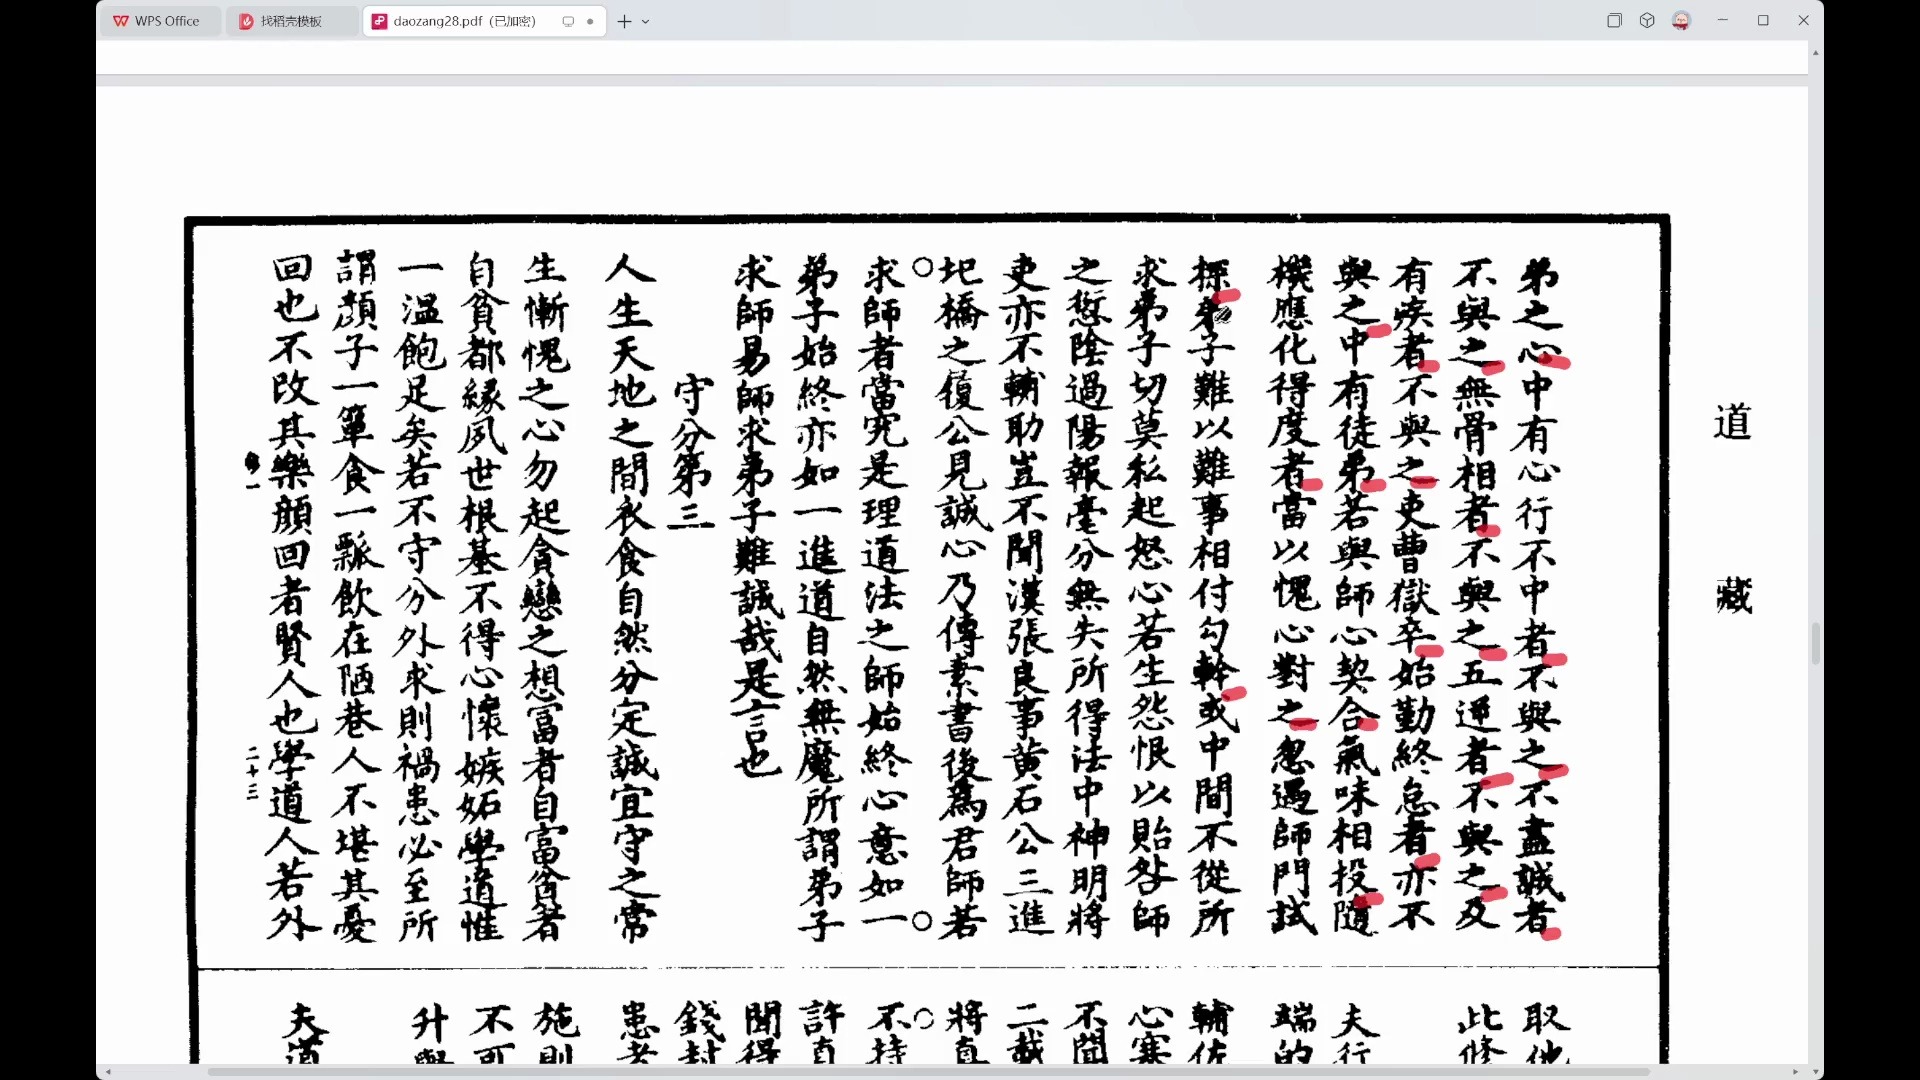Click the vertical scrollbar up arrow
Screen dimensions: 1920x1080
(x=1816, y=52)
